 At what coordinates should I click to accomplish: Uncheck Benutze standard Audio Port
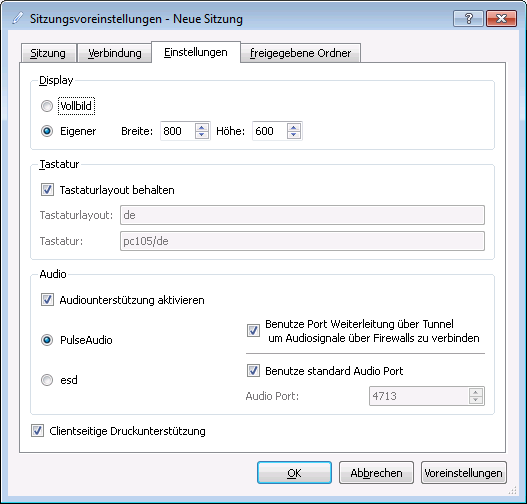(253, 371)
